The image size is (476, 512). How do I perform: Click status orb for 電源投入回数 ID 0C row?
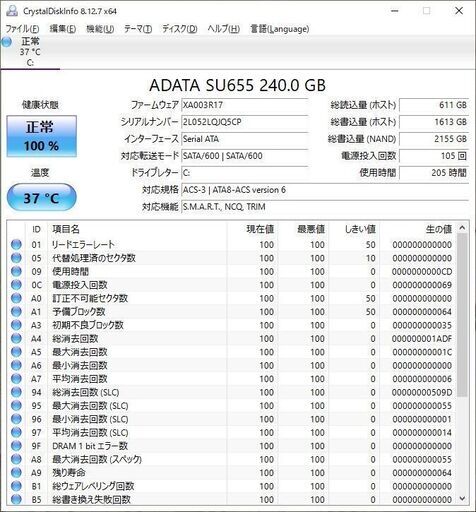pos(16,285)
